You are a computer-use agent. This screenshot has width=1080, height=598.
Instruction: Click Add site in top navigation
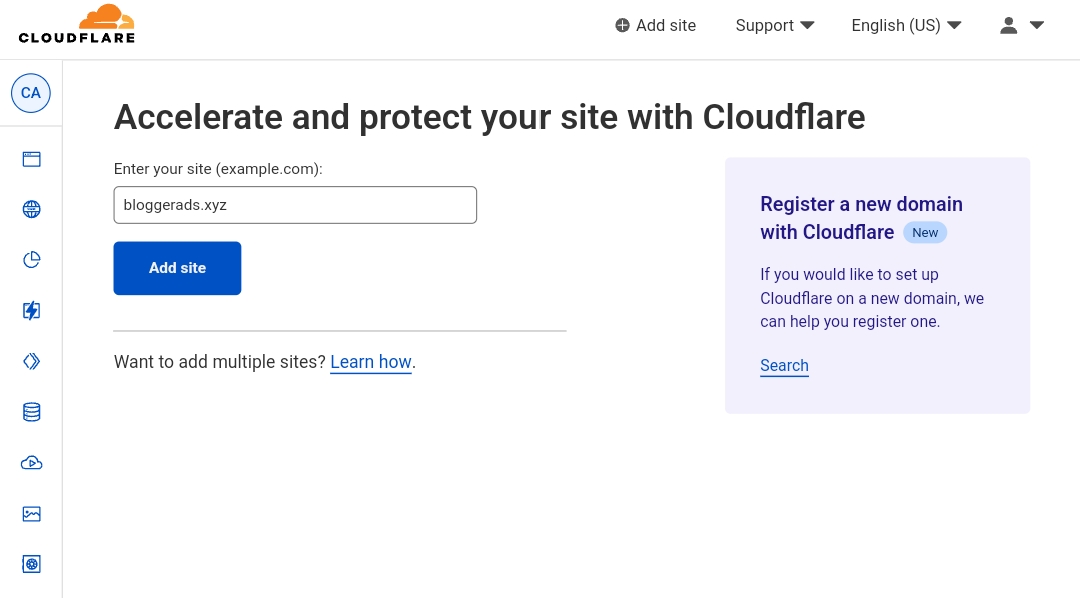click(x=656, y=26)
